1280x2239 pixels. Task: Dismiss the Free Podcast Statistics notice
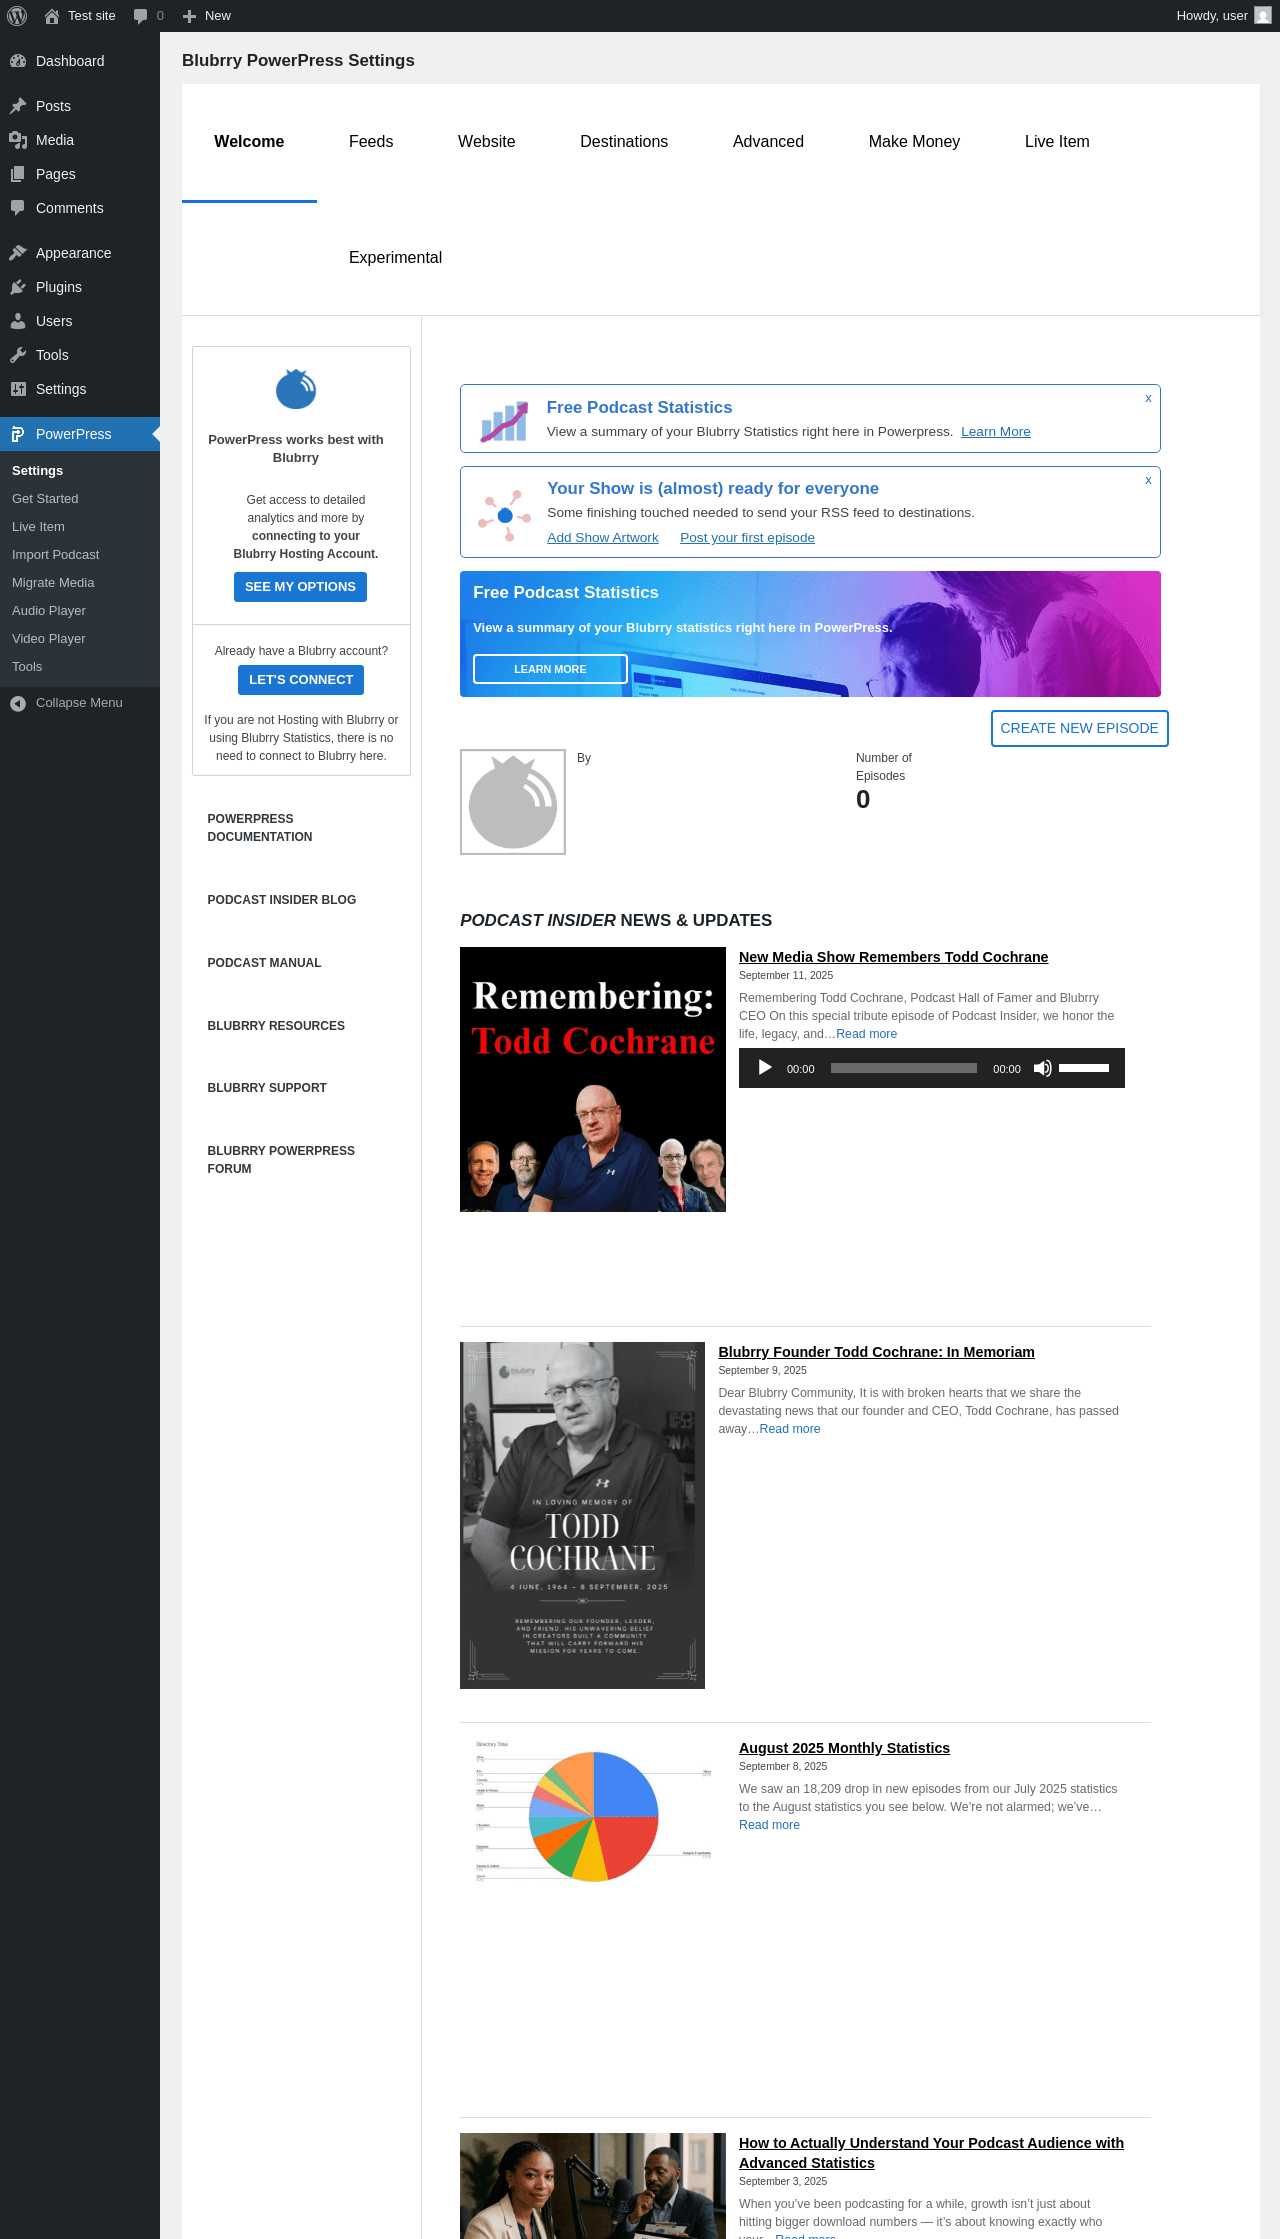point(1148,398)
